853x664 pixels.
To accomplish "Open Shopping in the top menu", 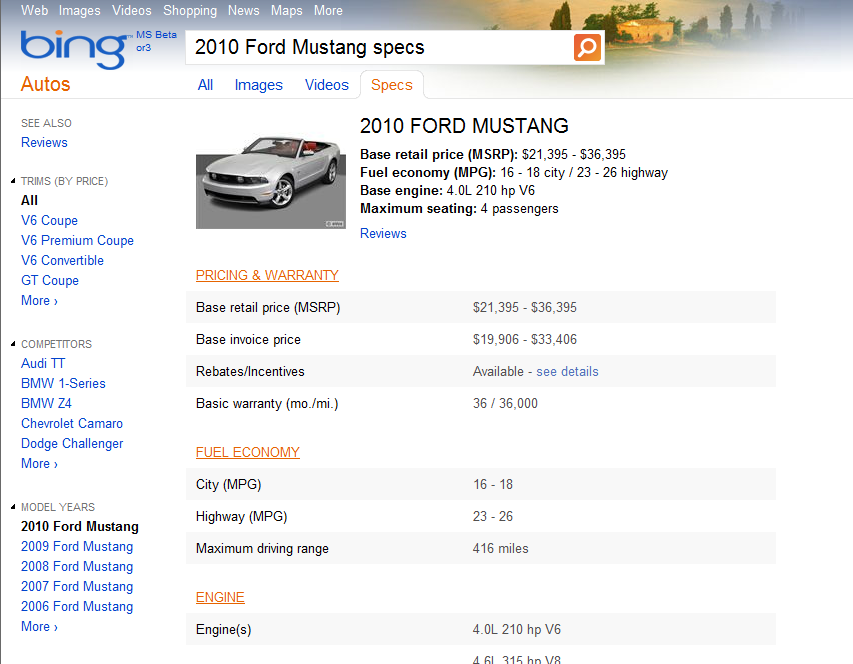I will click(190, 11).
